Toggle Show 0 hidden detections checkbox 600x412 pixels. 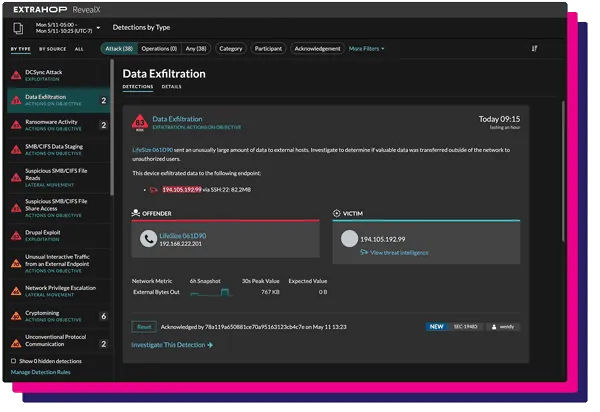click(x=13, y=361)
